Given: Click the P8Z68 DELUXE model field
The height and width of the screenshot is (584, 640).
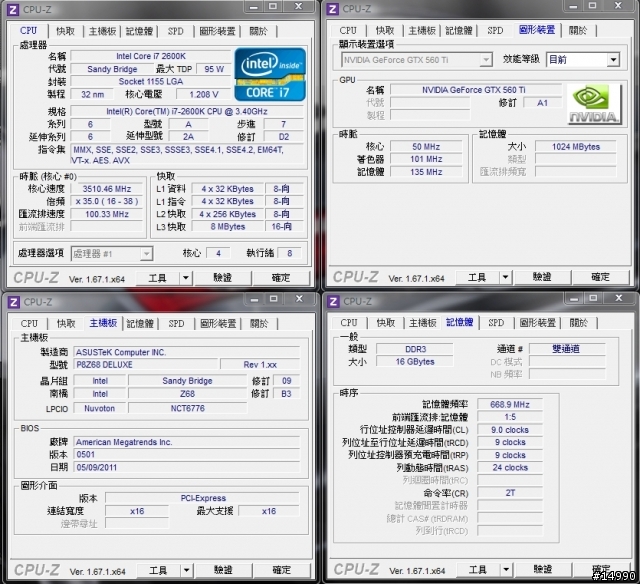Looking at the screenshot, I should pyautogui.click(x=146, y=364).
